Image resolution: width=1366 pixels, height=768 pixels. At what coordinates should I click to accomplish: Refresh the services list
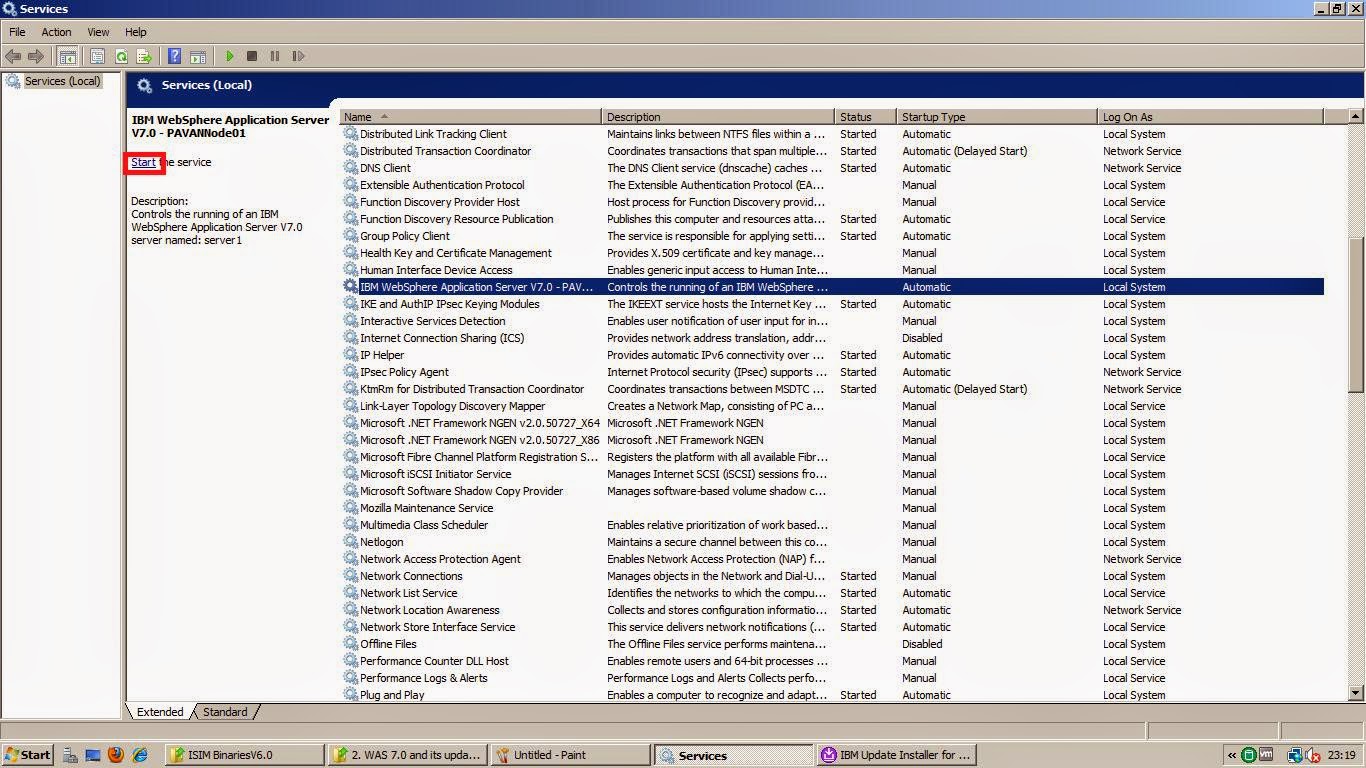(121, 56)
